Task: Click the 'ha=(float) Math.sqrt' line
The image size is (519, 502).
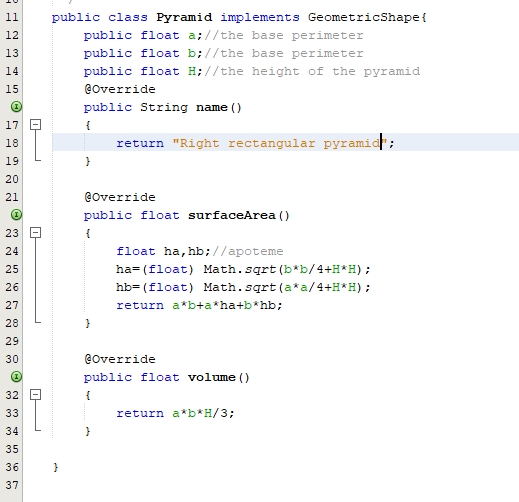Action: pyautogui.click(x=243, y=269)
